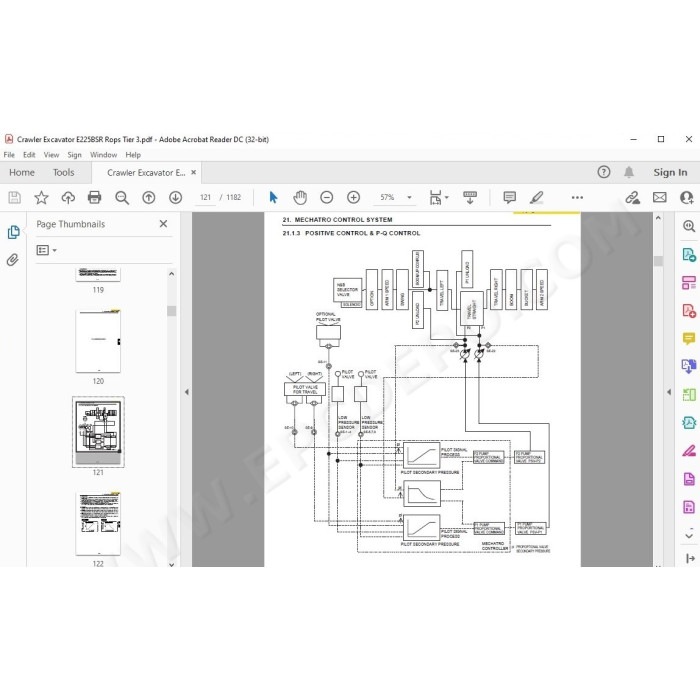Click the document vertical scrollbar thumb
The image size is (700, 700).
tap(658, 261)
